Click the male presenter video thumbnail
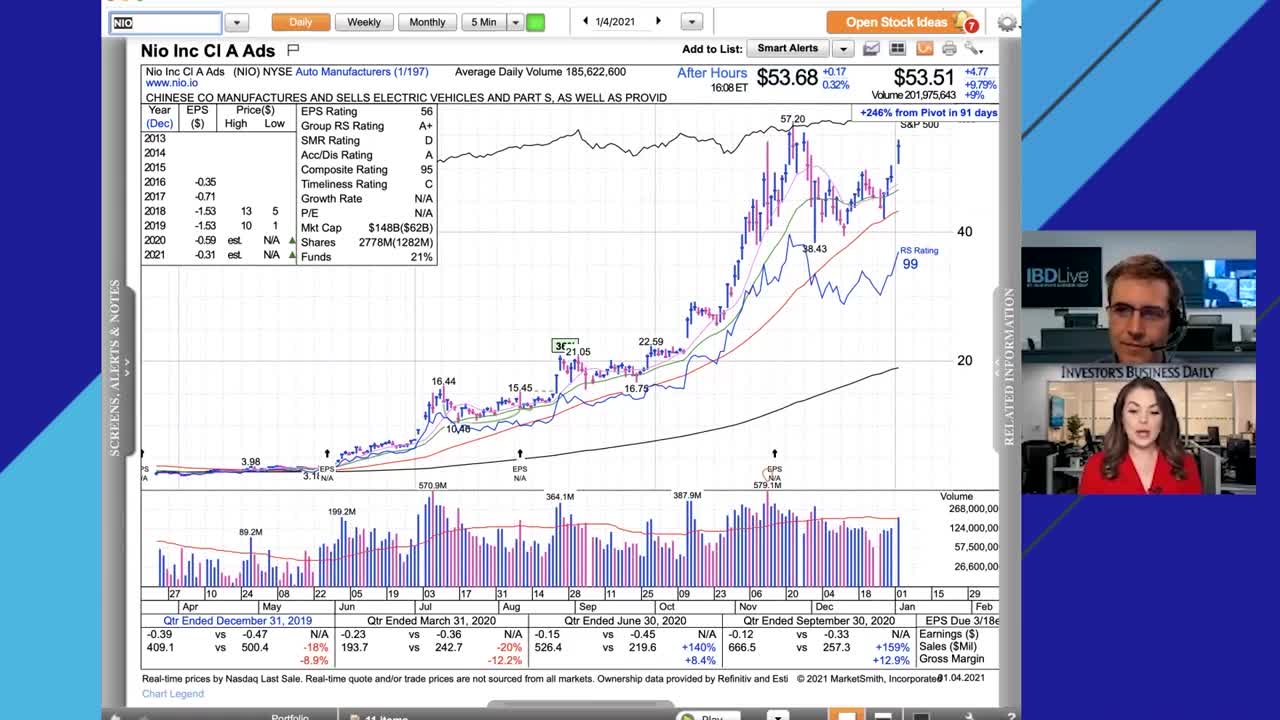The height and width of the screenshot is (720, 1280). 1138,297
